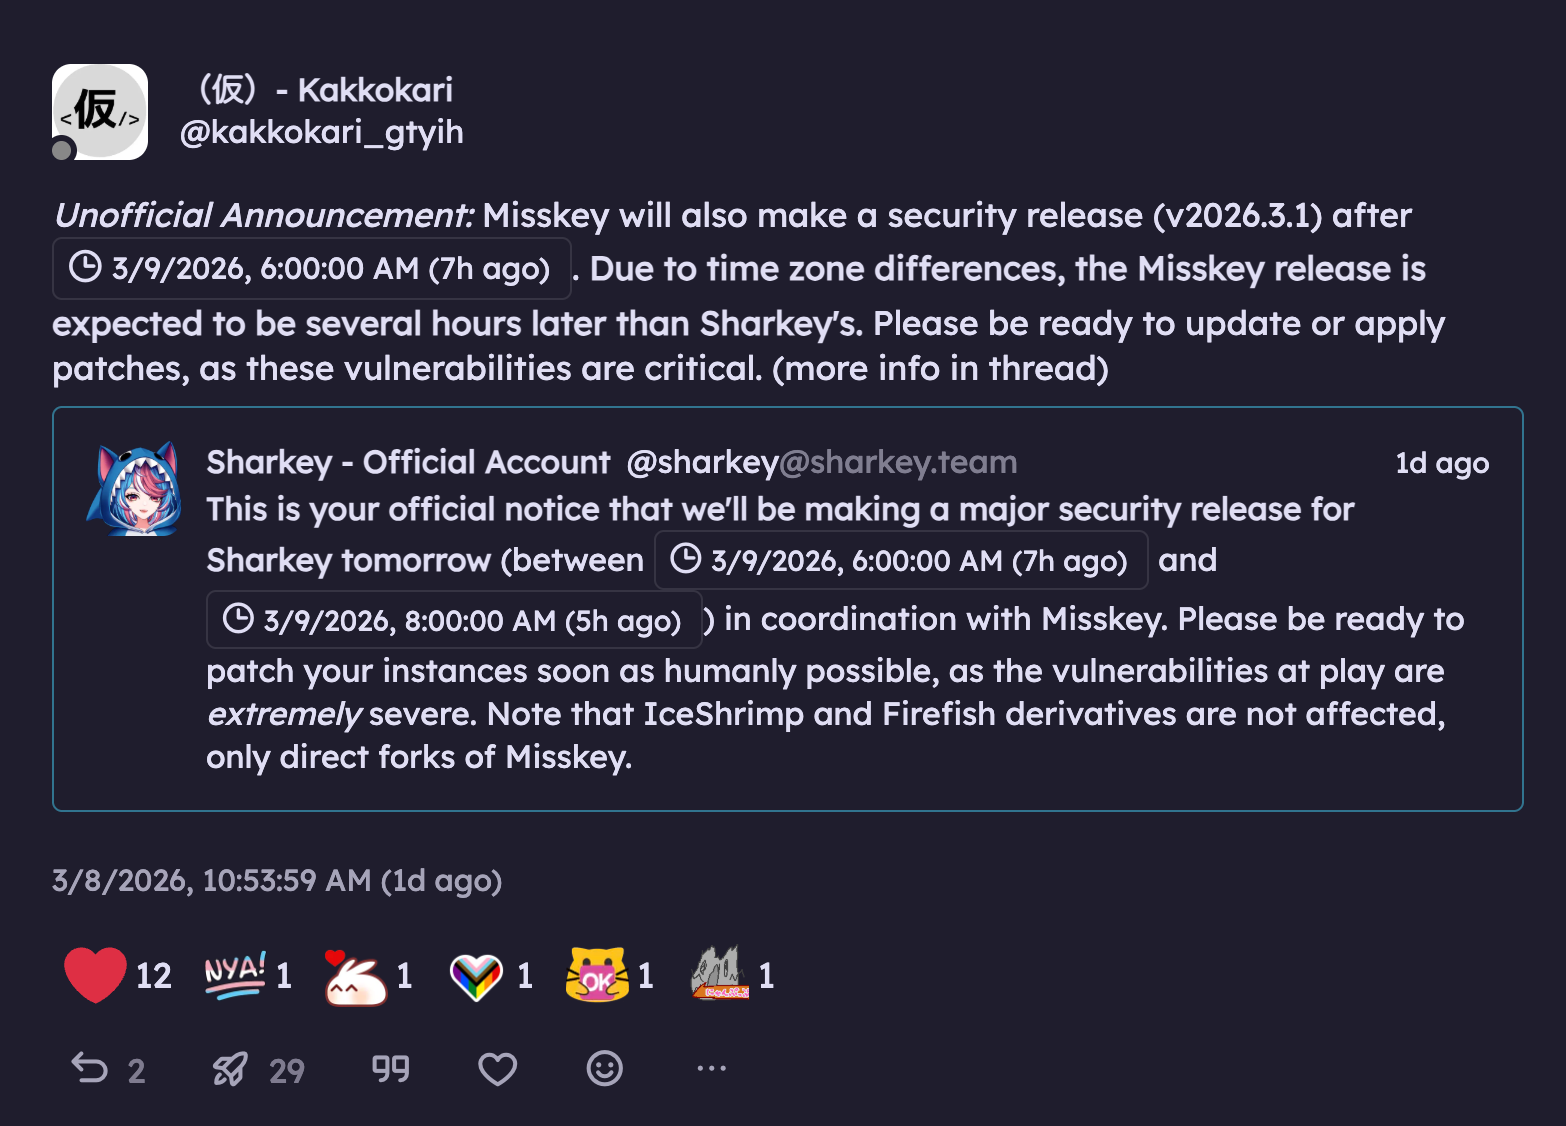
Task: Open the emoji reaction picker
Action: [604, 1069]
